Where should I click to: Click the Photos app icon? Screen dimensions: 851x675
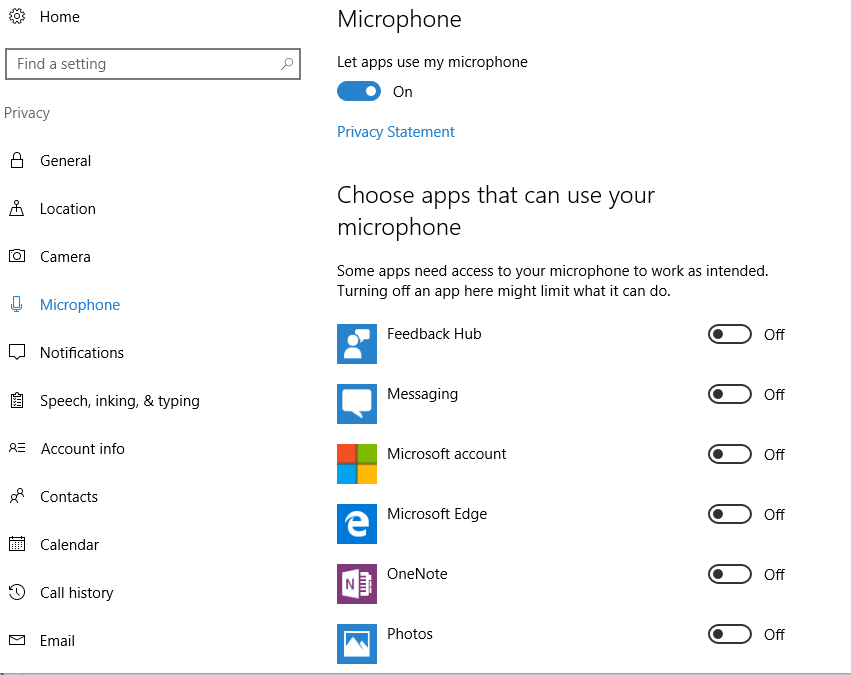click(357, 644)
